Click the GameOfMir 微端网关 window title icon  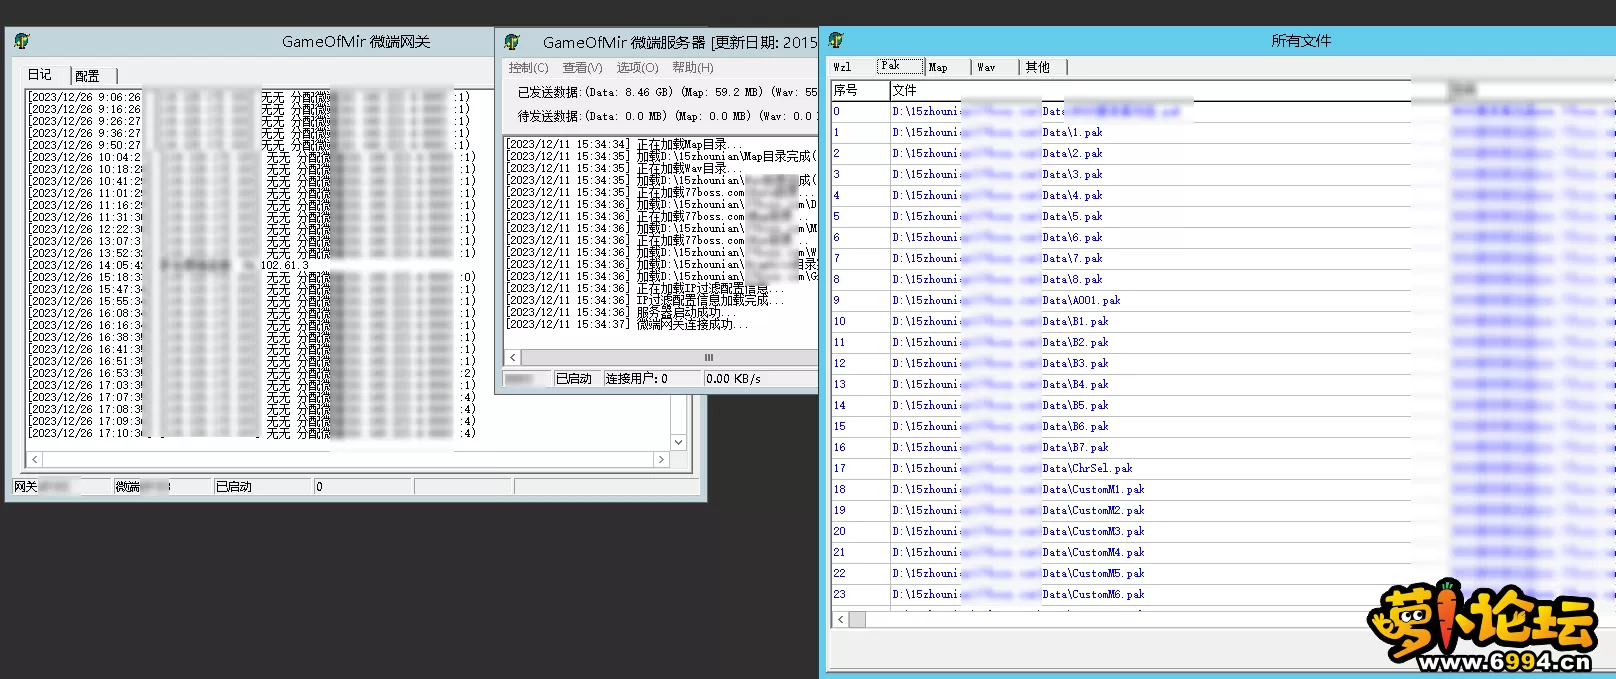(22, 41)
